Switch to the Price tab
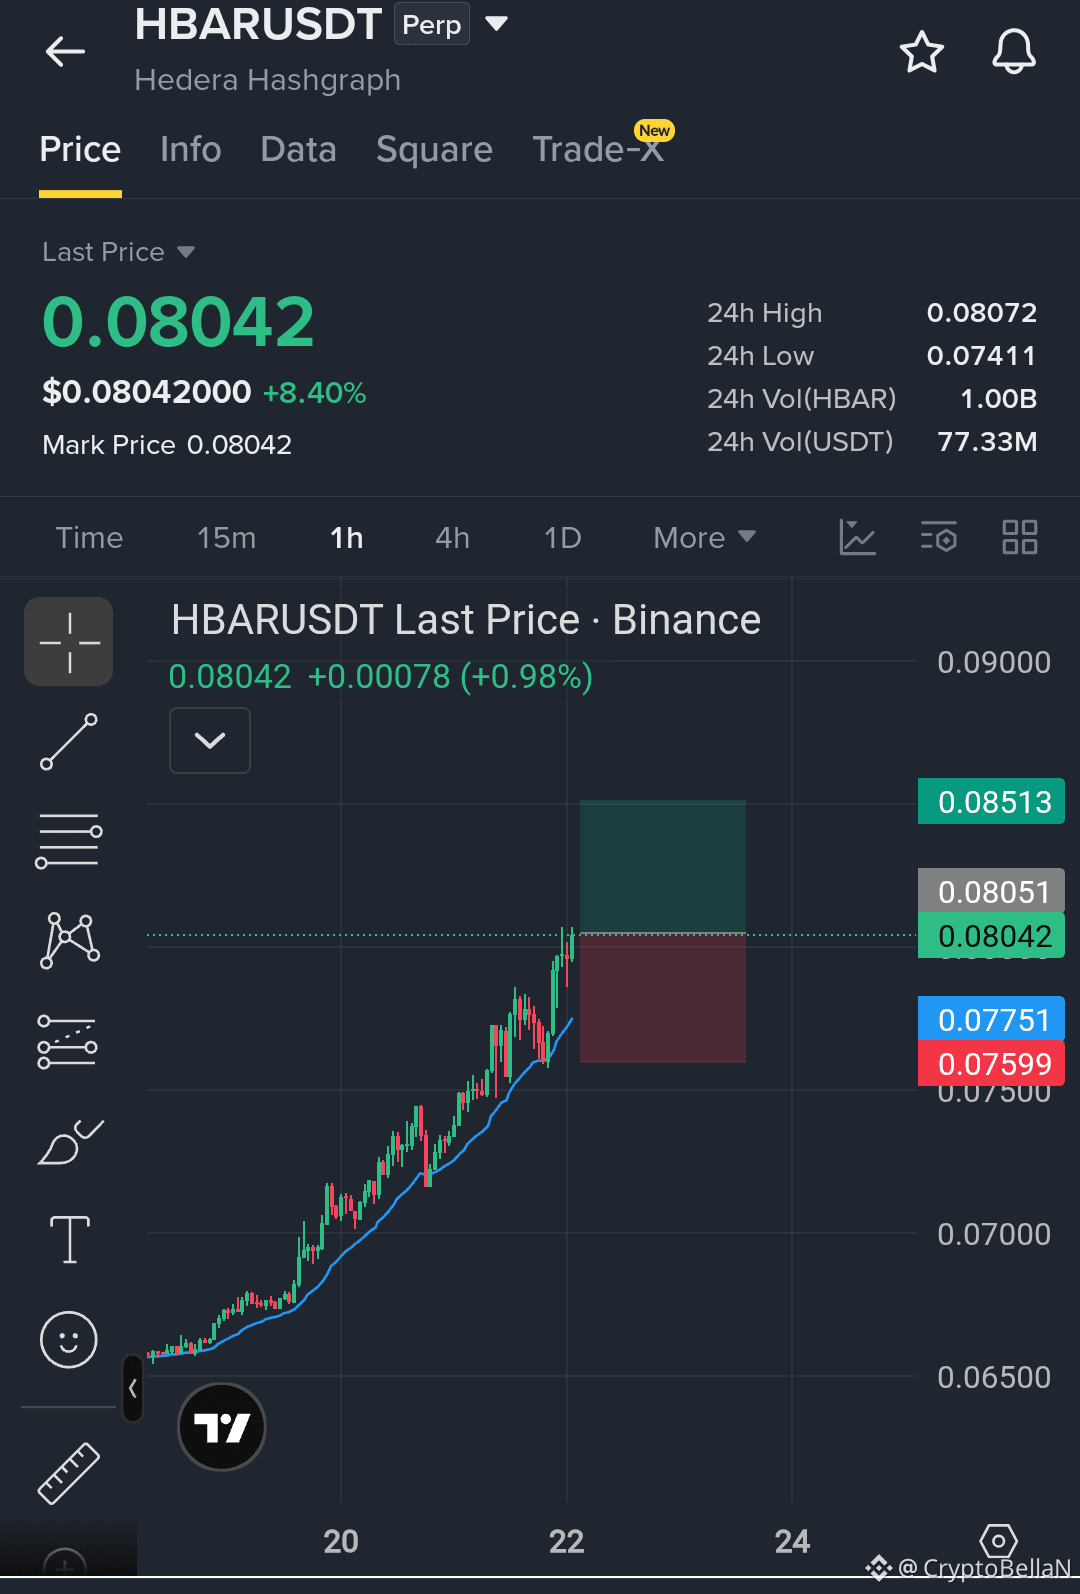Screen dimensions: 1080x1594 coord(80,150)
